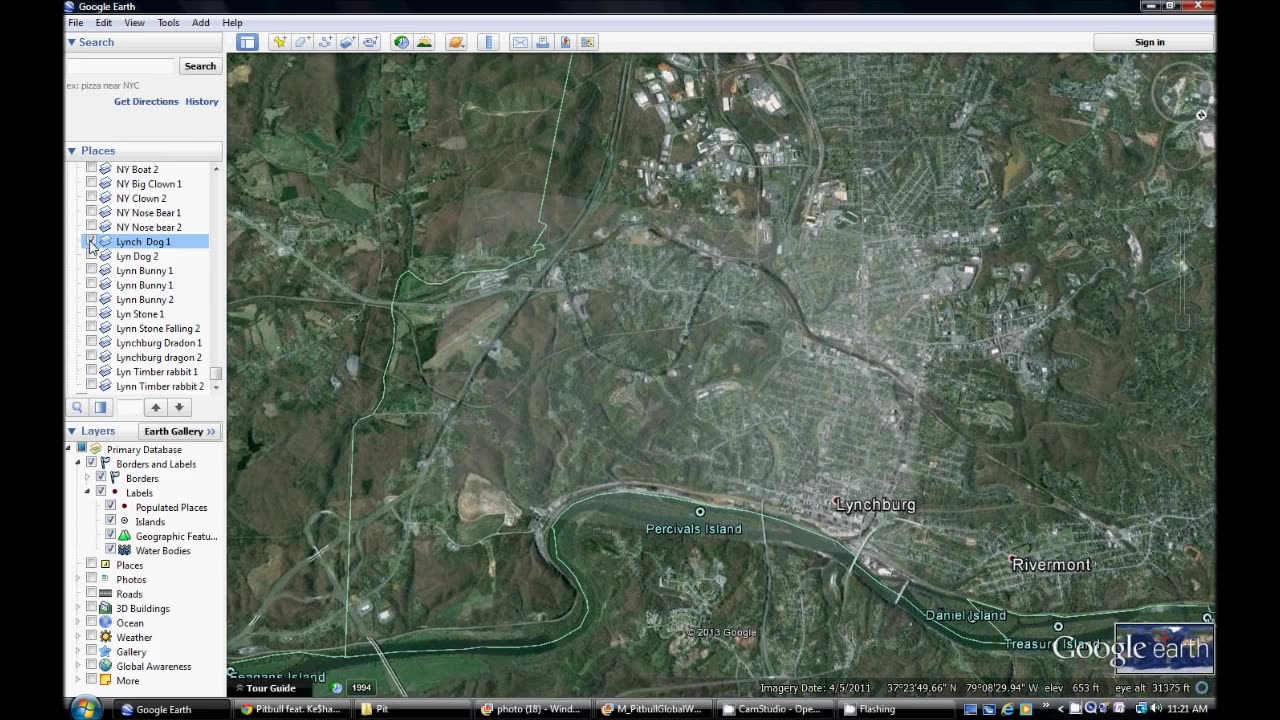Click the Search button

pyautogui.click(x=200, y=66)
